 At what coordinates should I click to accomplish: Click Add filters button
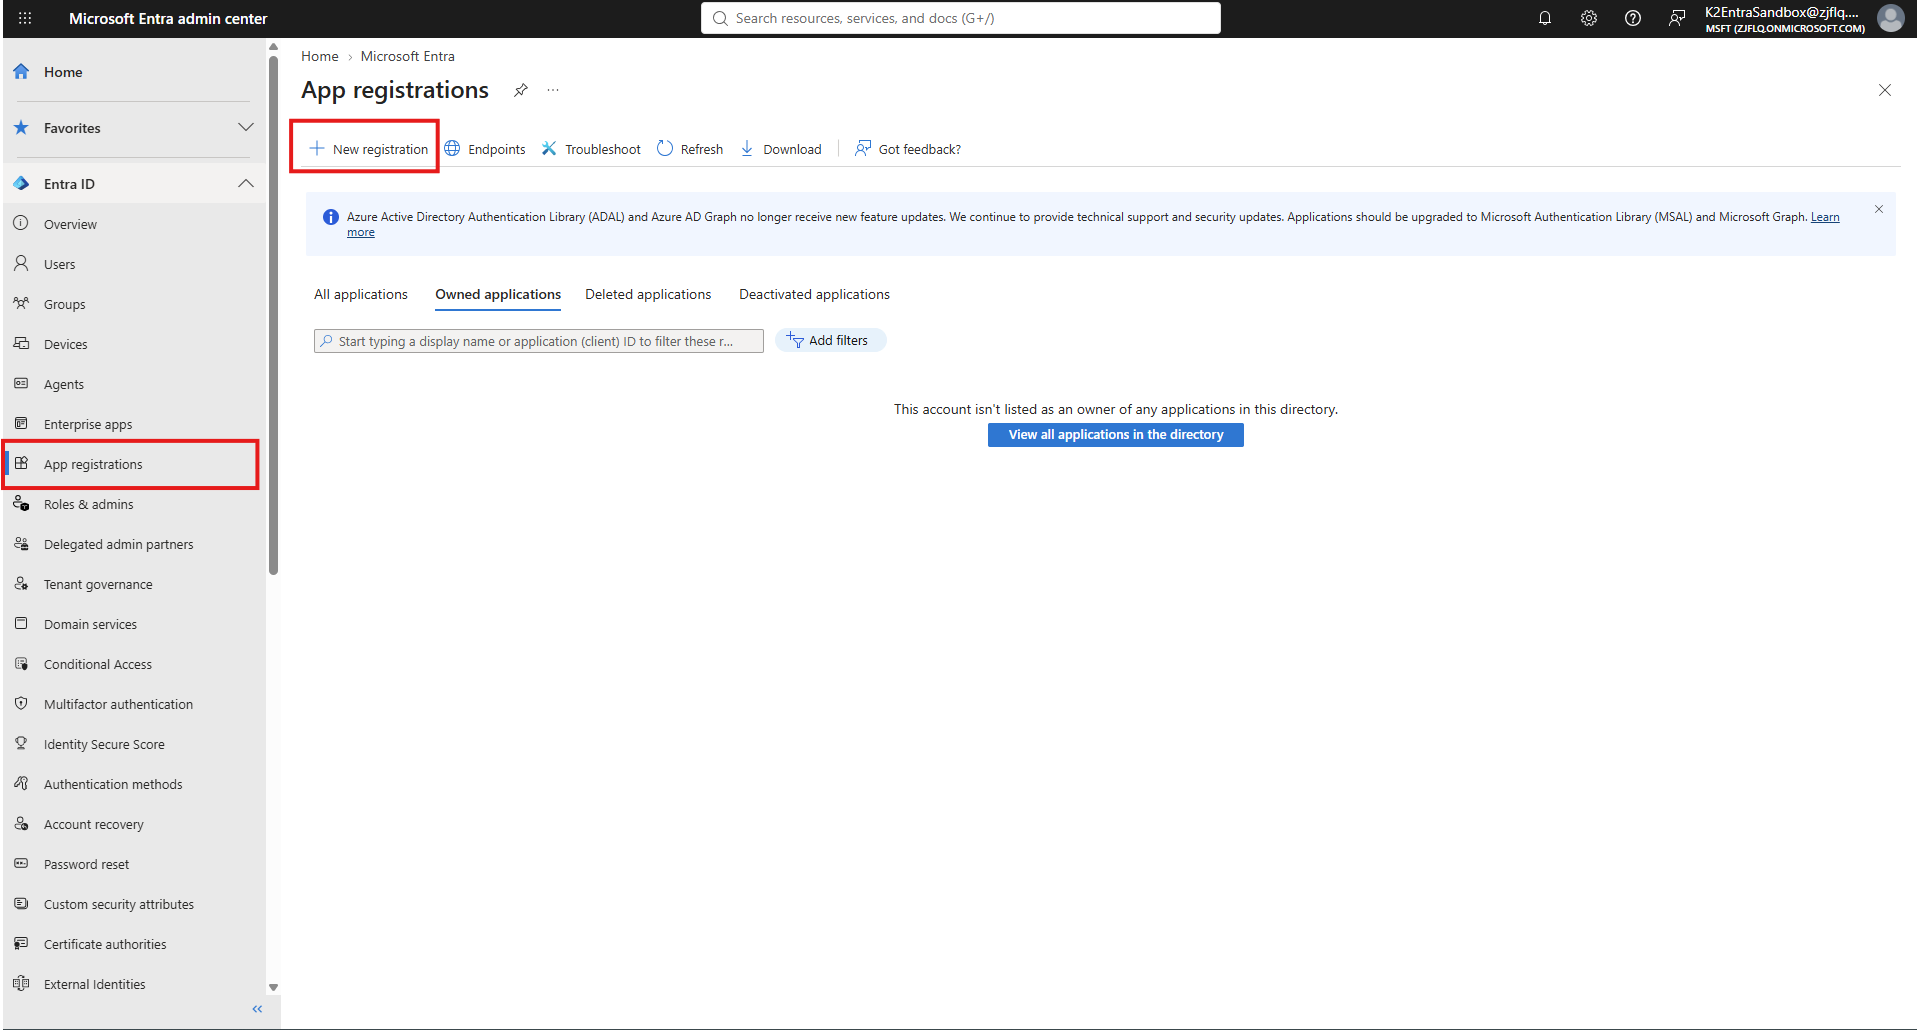pyautogui.click(x=830, y=340)
